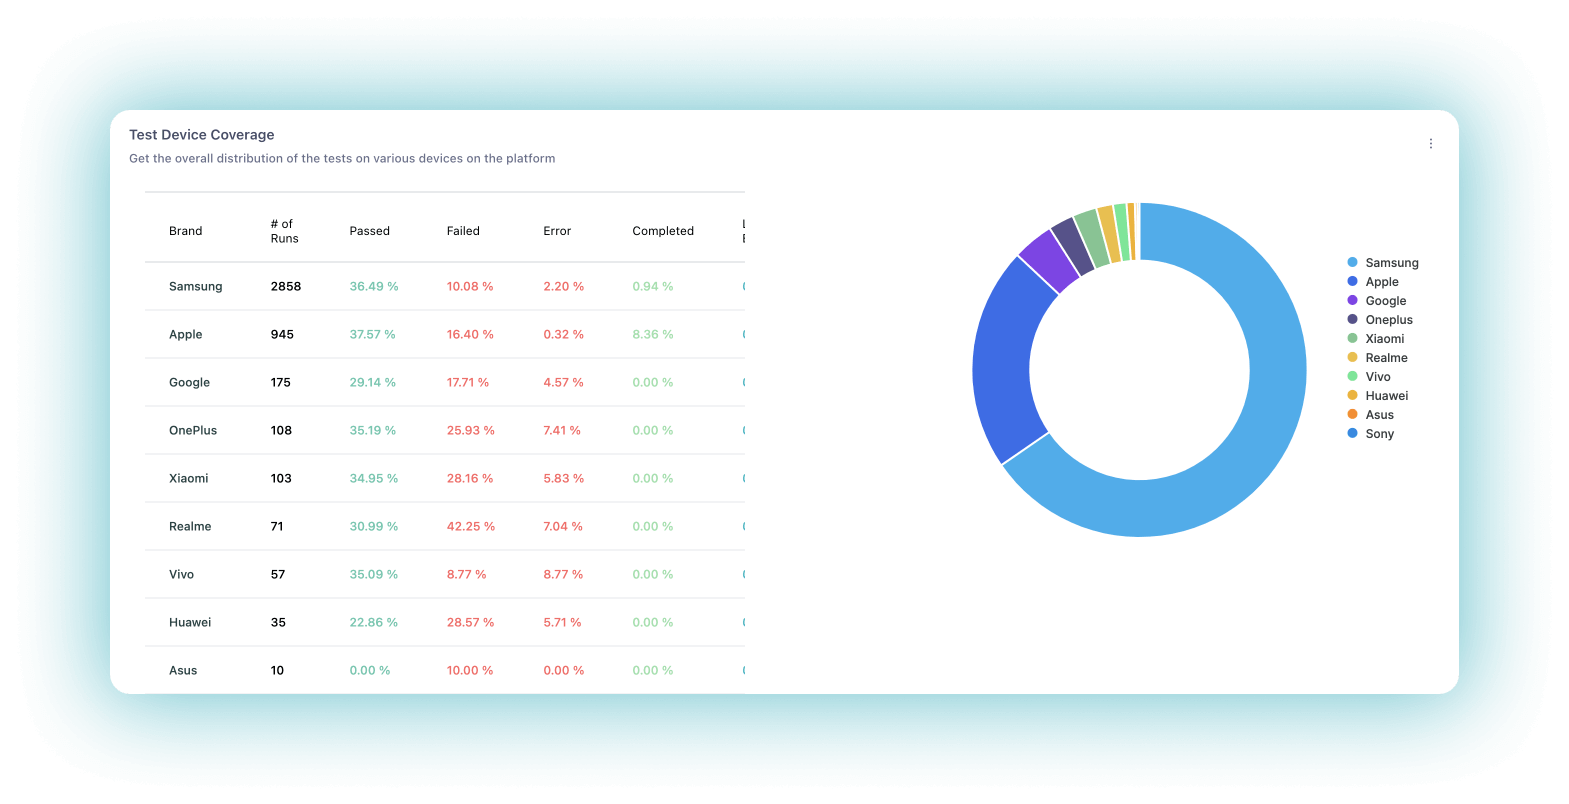Click the Xiaomi legend color dot
Viewport: 1569px width, 804px height.
pos(1352,339)
